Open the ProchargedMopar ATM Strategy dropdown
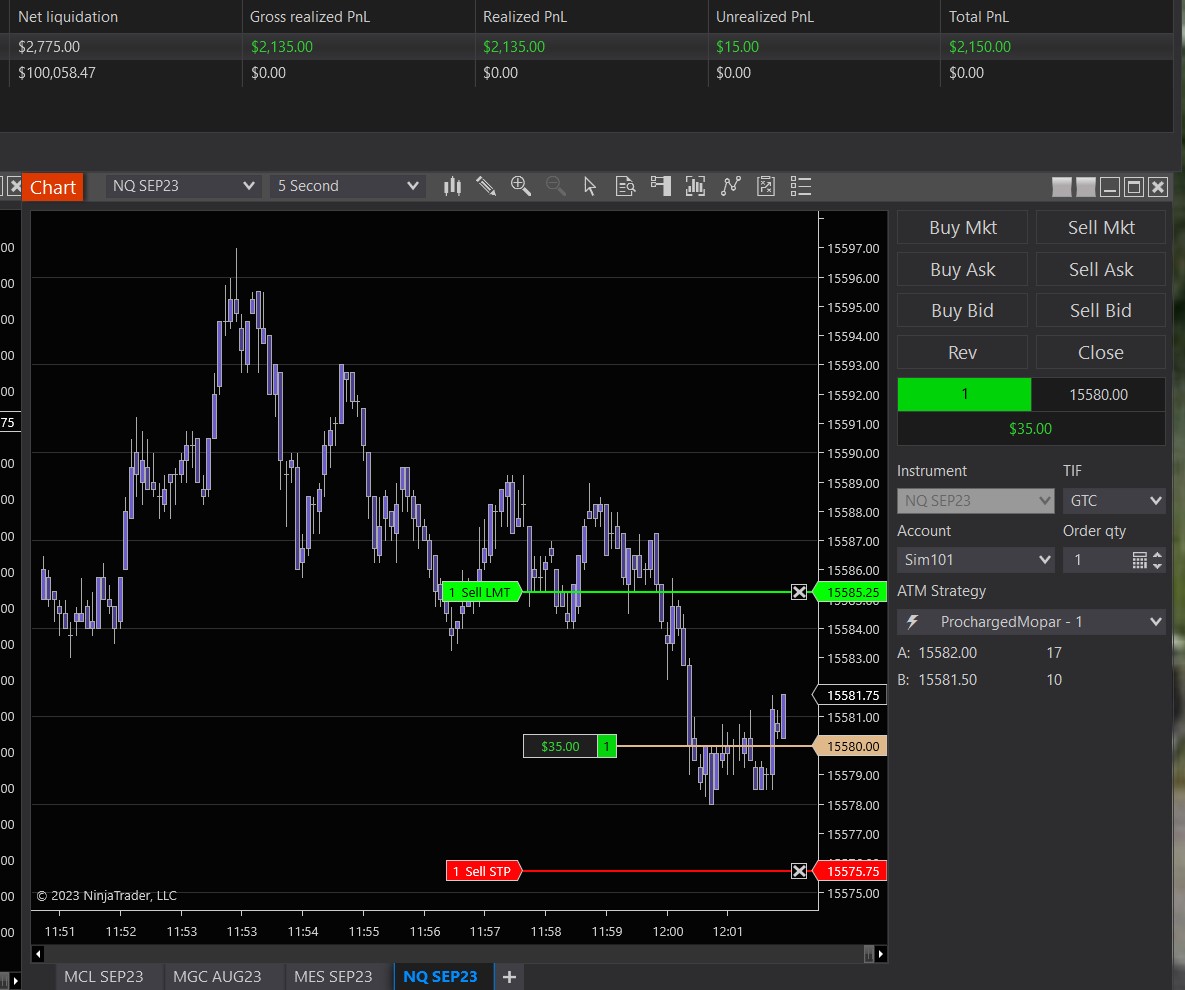This screenshot has width=1185, height=990. [1031, 622]
